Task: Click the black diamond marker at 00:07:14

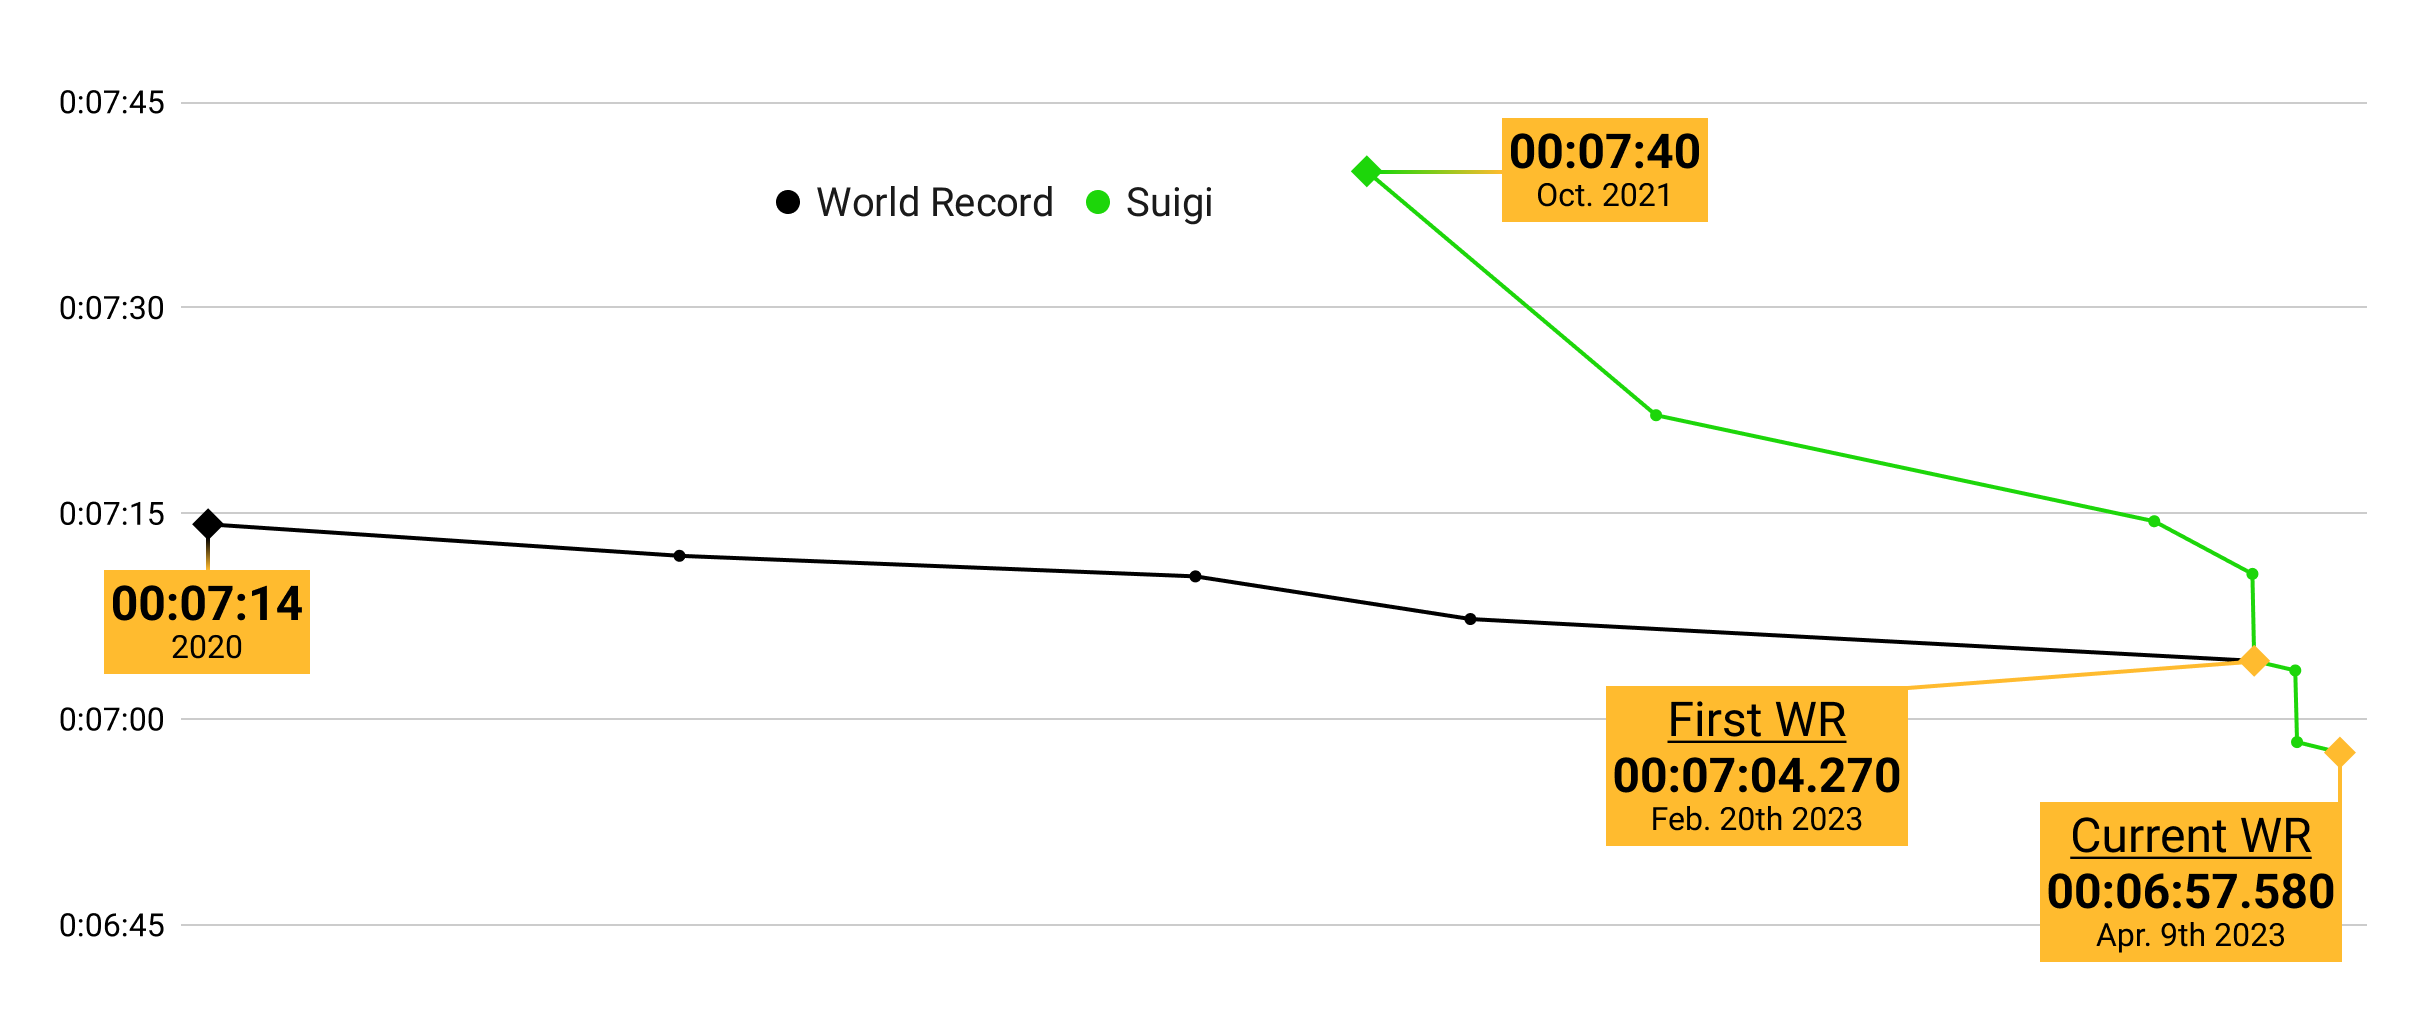Action: pos(208,524)
